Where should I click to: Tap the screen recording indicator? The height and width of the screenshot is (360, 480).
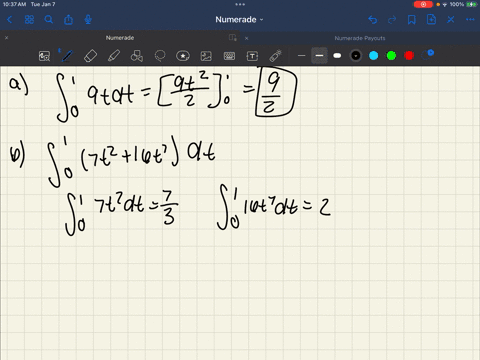pos(423,4)
